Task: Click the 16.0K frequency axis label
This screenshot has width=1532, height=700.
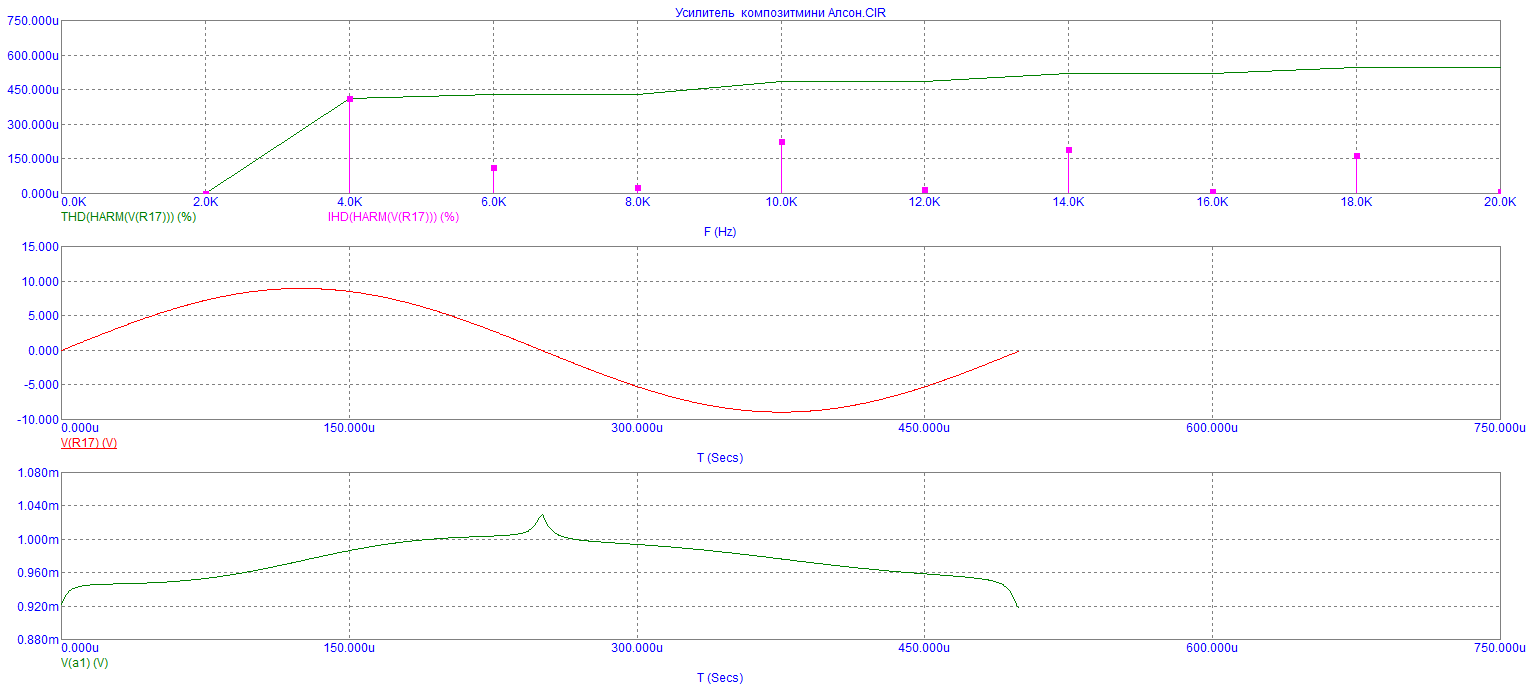Action: pos(1213,201)
